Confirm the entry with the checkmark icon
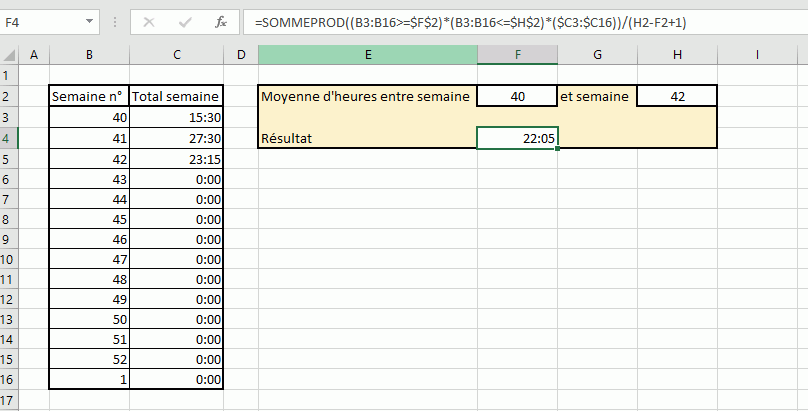This screenshot has width=808, height=411. point(184,23)
